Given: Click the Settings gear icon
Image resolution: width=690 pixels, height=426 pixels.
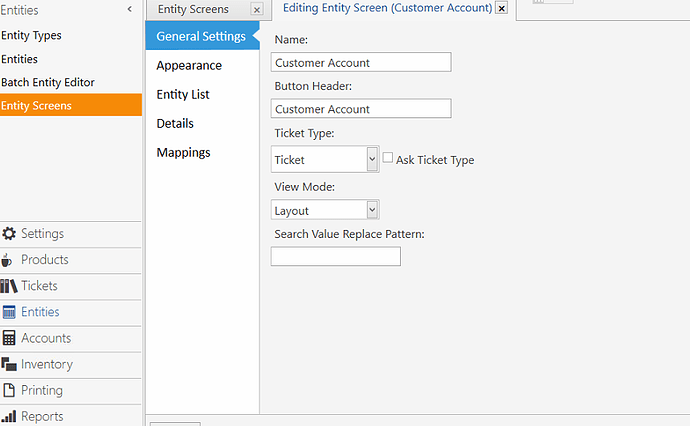Looking at the screenshot, I should point(9,233).
